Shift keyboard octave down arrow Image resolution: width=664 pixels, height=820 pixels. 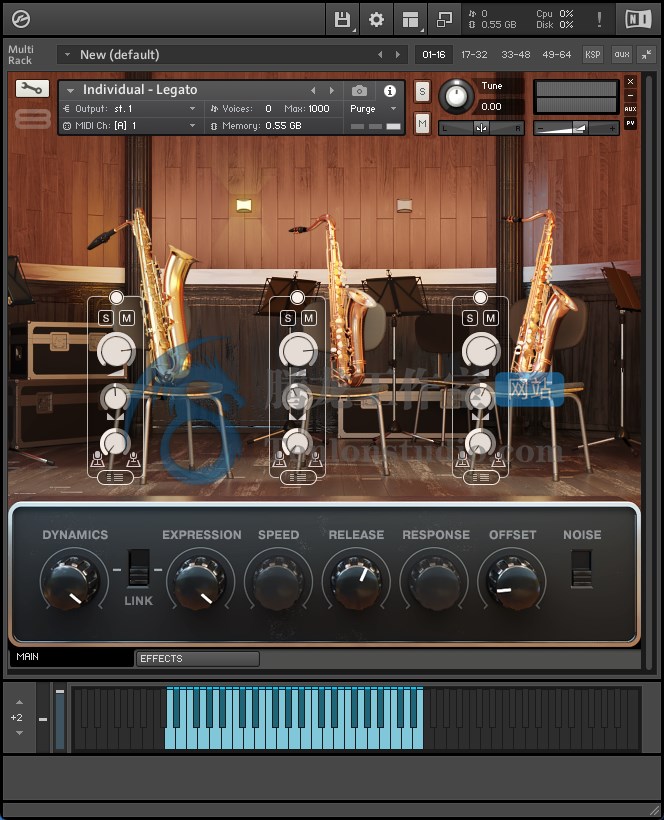19,733
